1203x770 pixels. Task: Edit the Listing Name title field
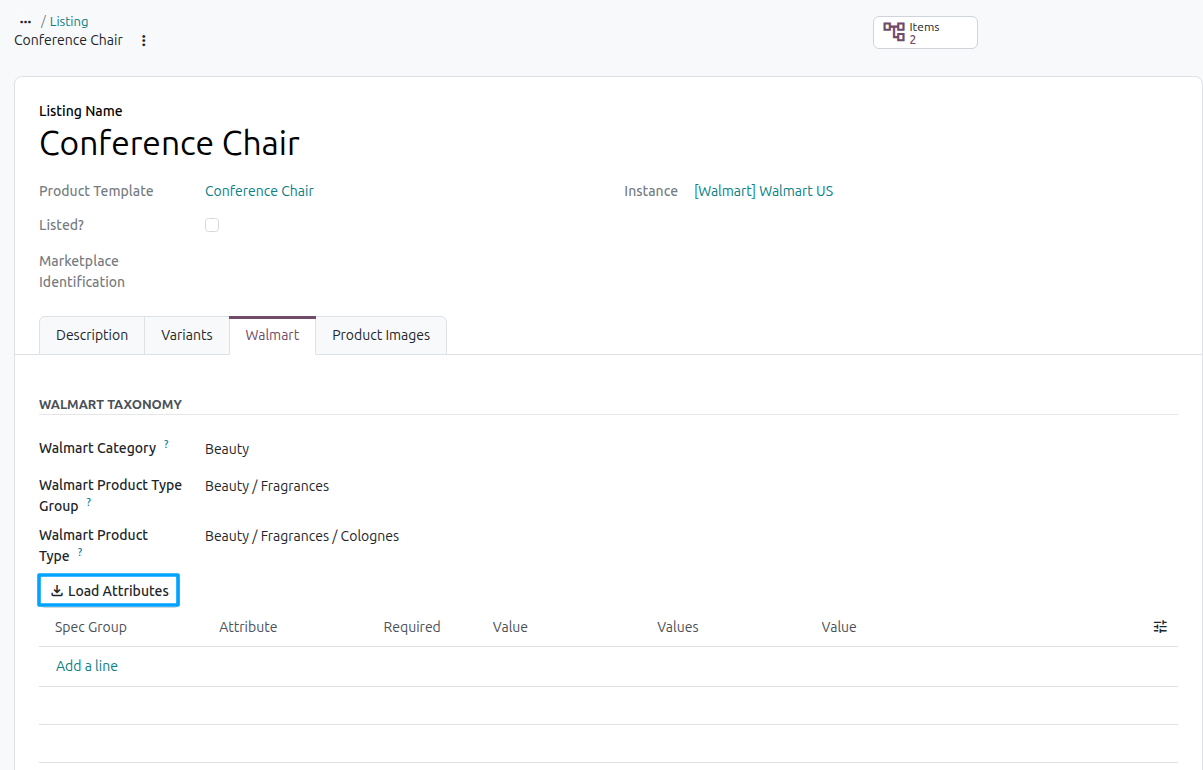tap(169, 144)
